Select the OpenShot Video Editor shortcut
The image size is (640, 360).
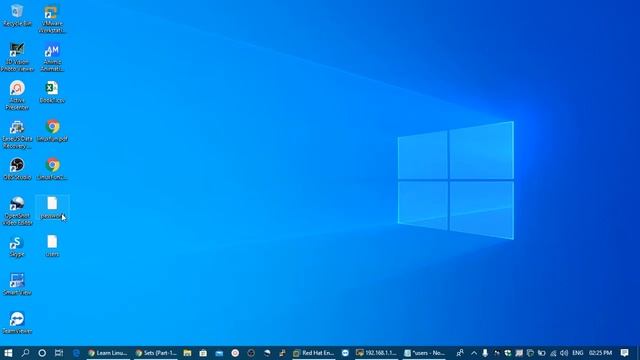(x=17, y=211)
